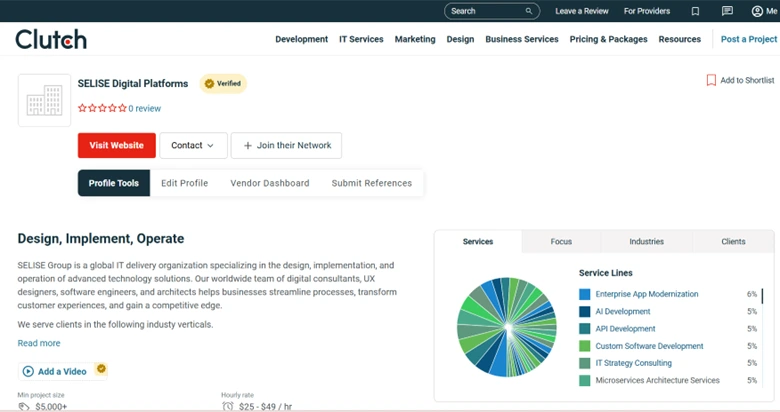The height and width of the screenshot is (412, 780).
Task: Click the Clutch logo
Action: coord(51,39)
